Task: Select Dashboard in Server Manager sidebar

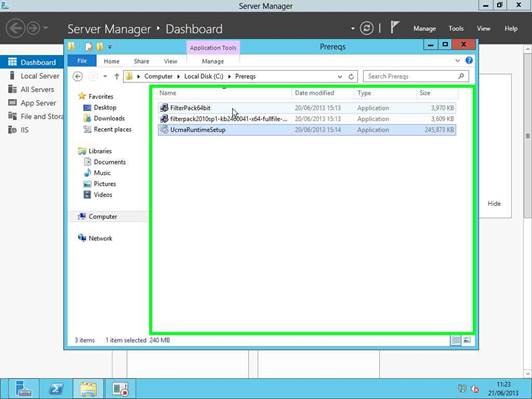Action: click(32, 62)
